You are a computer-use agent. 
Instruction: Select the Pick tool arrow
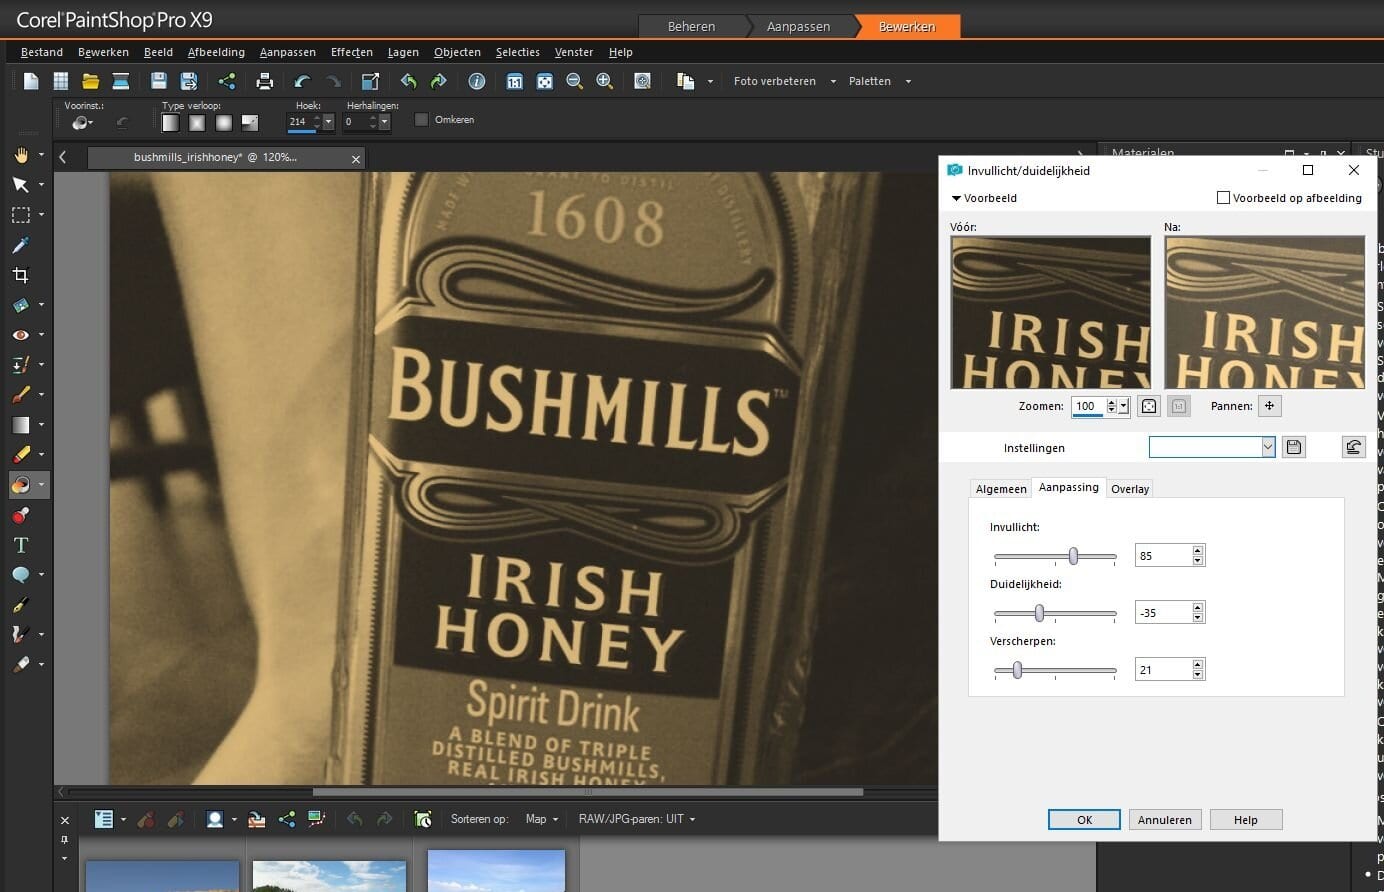pos(20,184)
